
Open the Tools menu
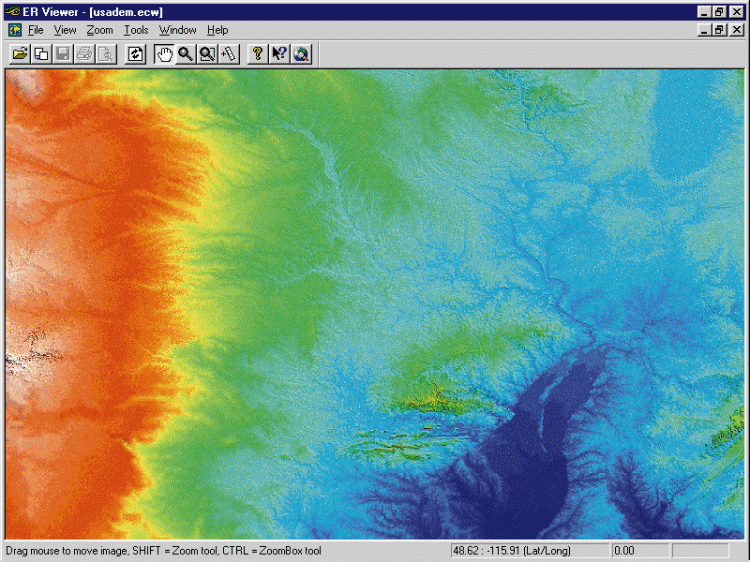click(136, 30)
